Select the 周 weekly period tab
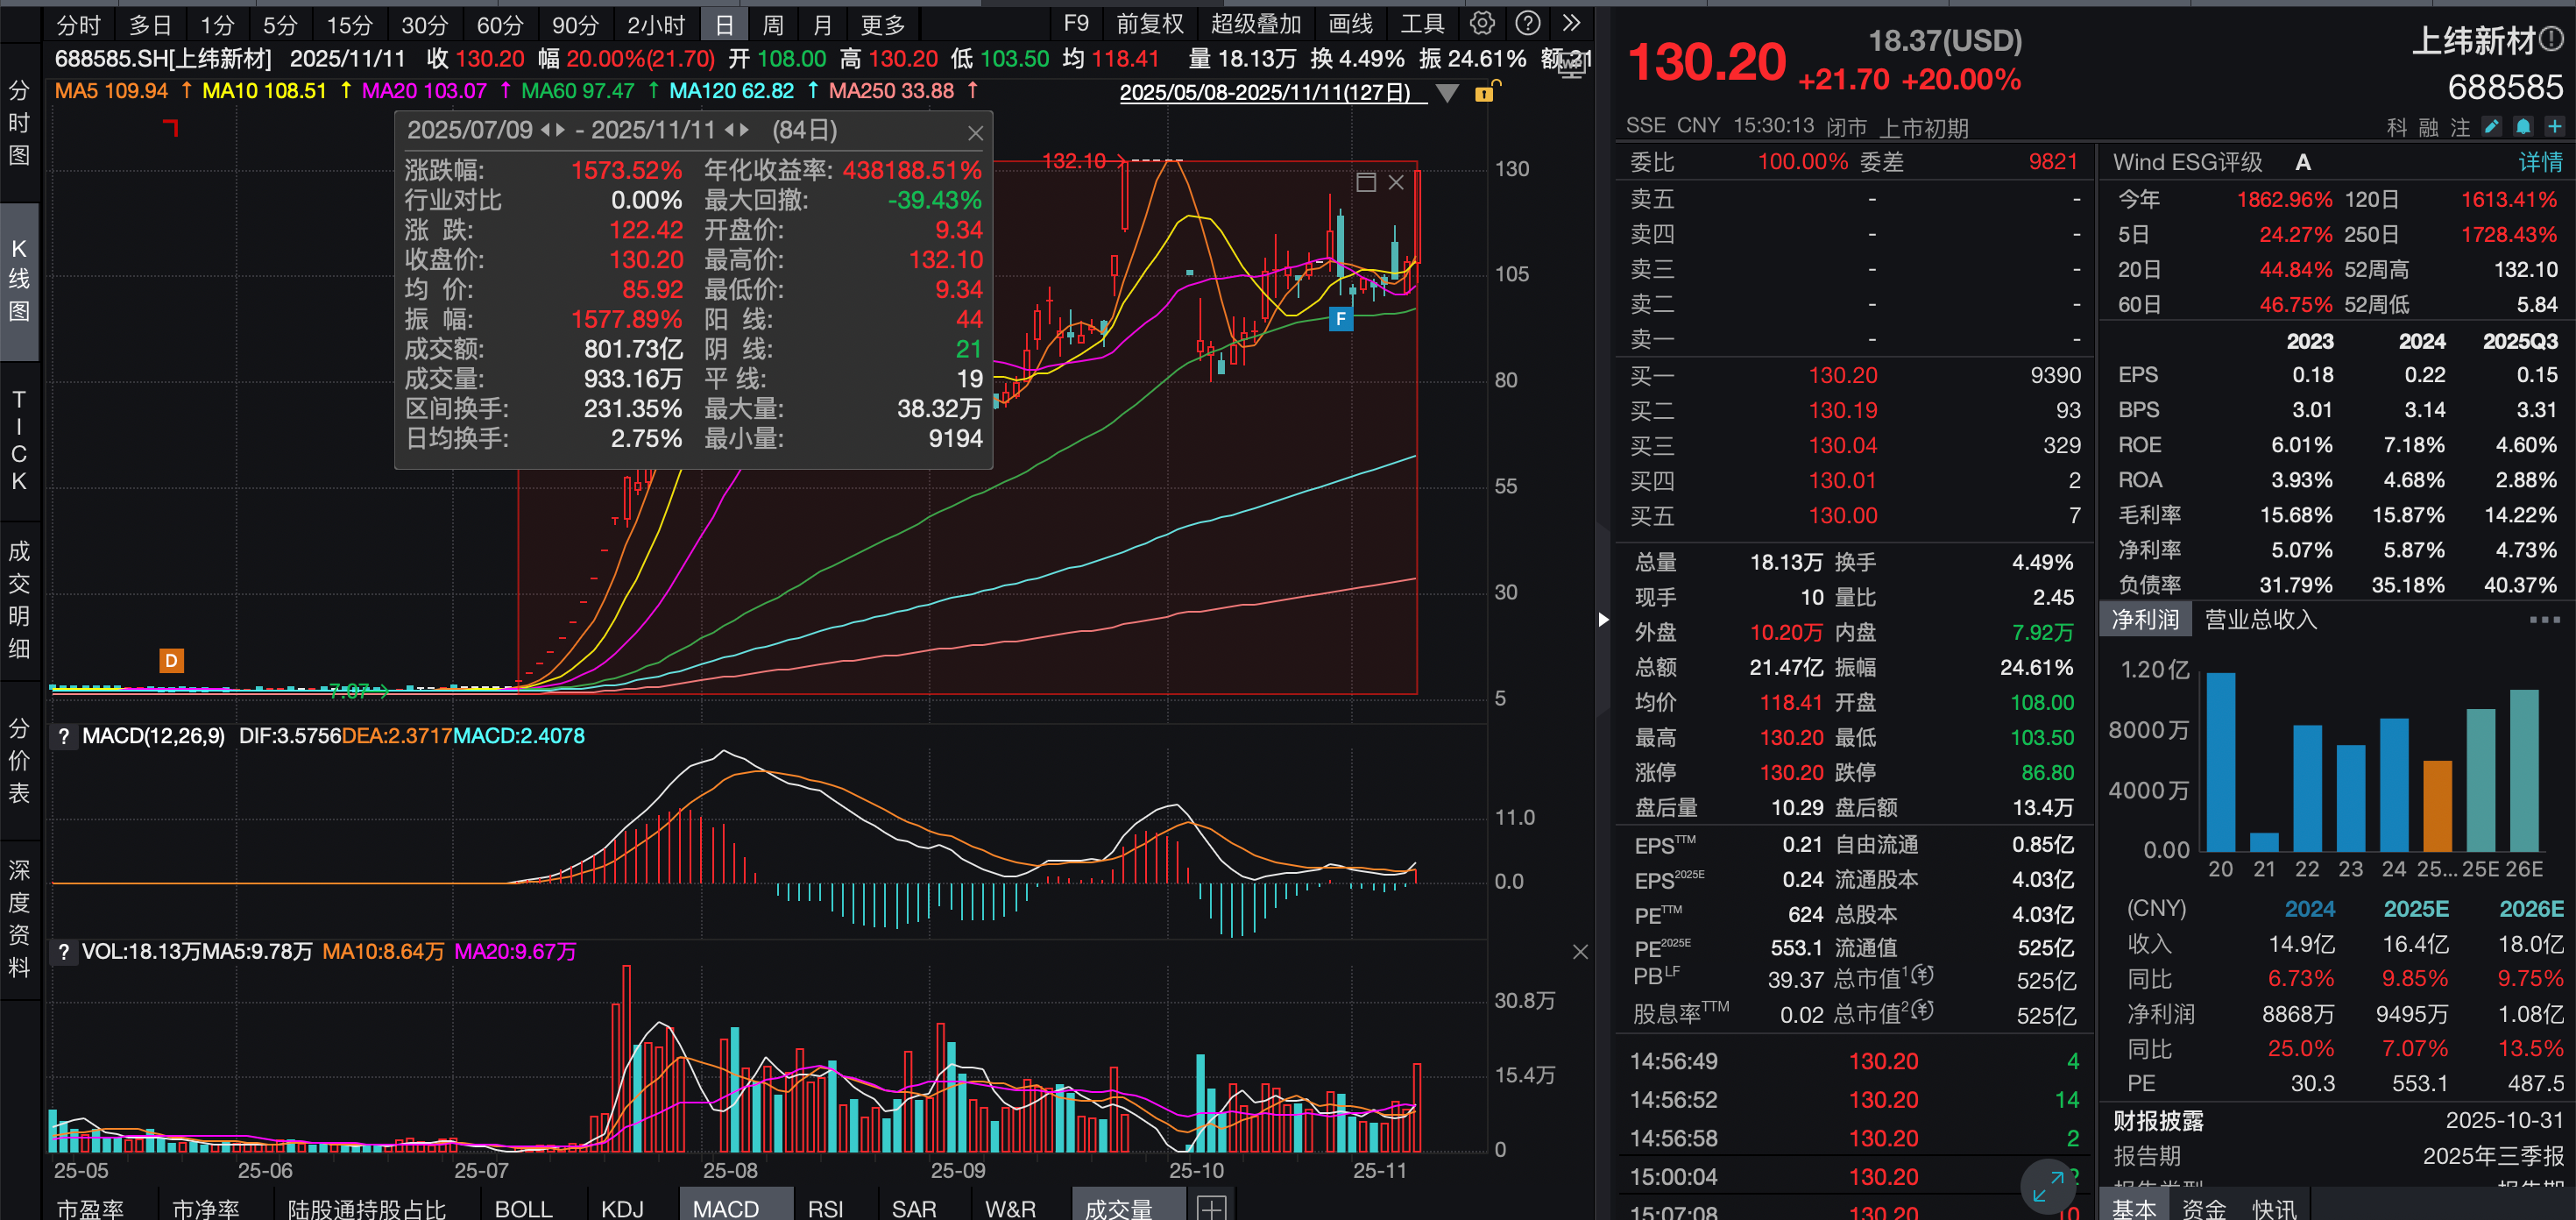The width and height of the screenshot is (2576, 1220). pos(773,25)
